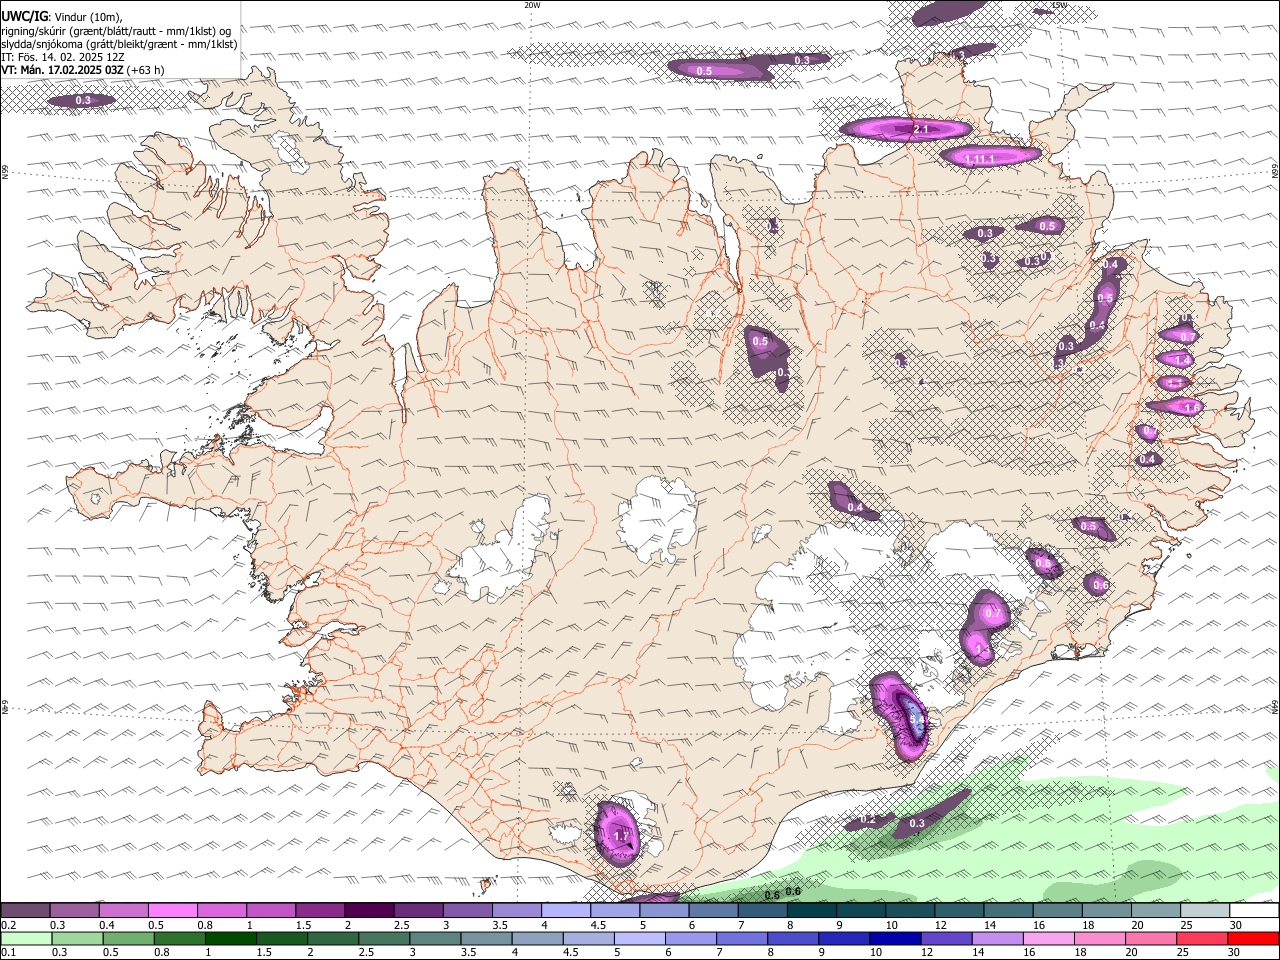This screenshot has width=1280, height=960.
Task: Click the '0.4' upper-row legend label
Action: coord(107,925)
